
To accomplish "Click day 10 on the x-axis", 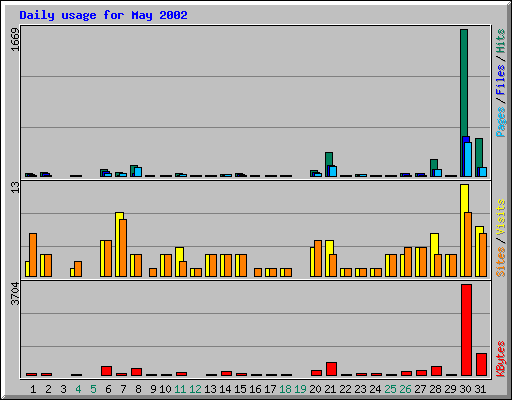I will click(165, 389).
